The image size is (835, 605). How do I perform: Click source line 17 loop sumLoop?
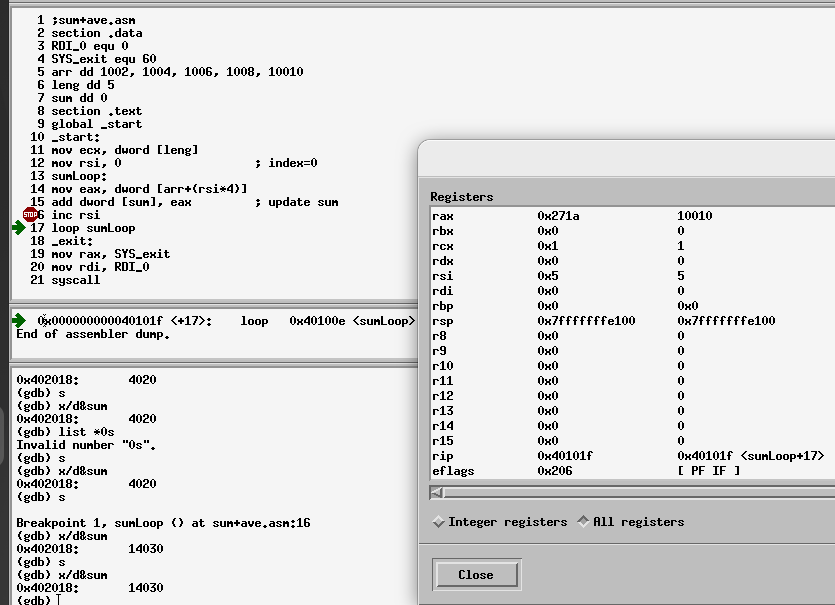[93, 228]
